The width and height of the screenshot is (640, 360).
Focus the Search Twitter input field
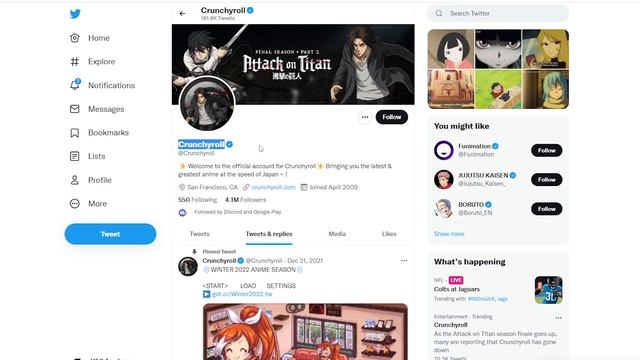coord(498,13)
